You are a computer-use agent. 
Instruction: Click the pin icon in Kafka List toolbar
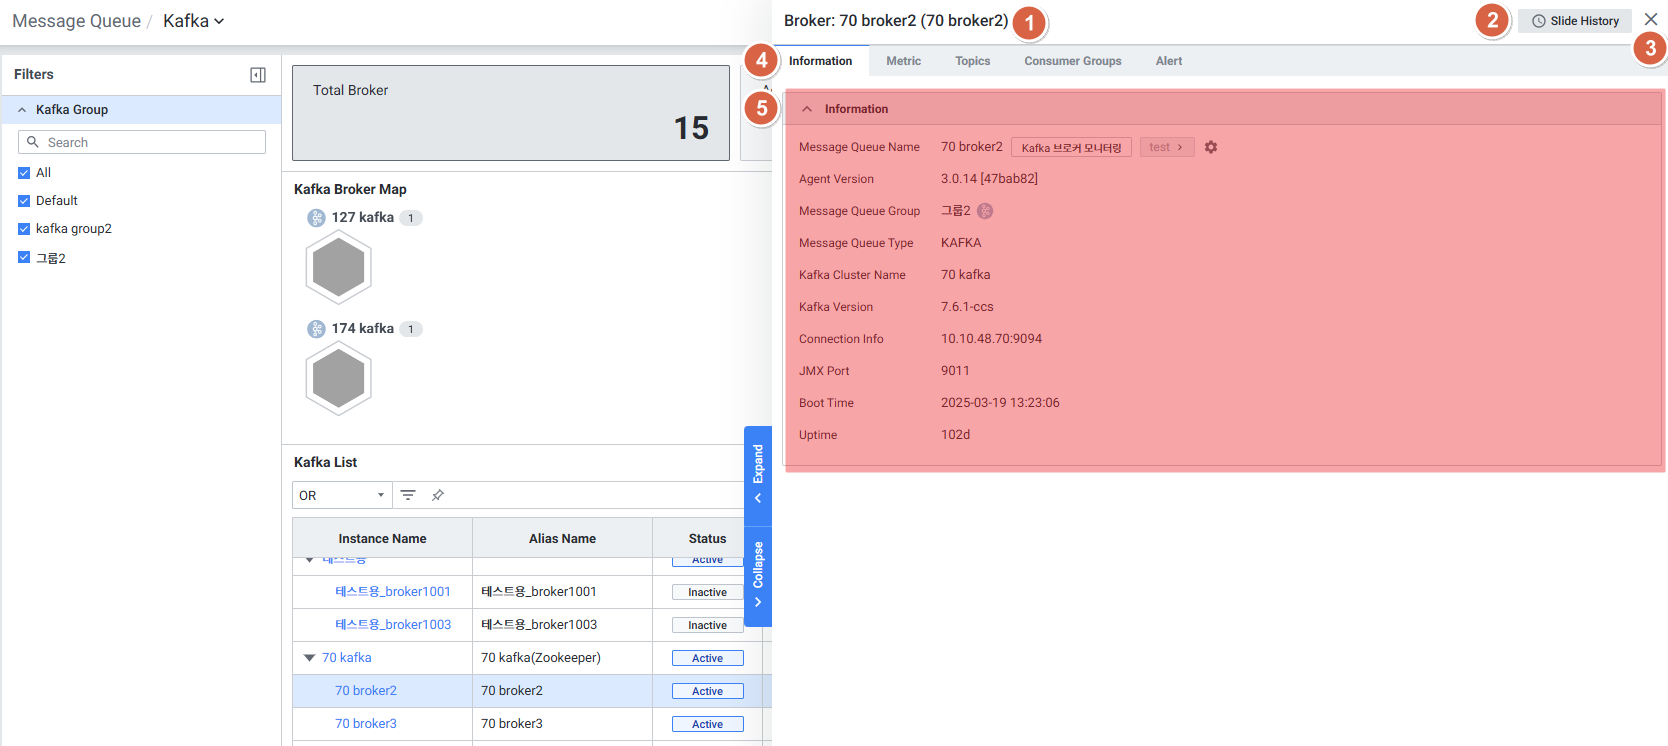coord(438,495)
